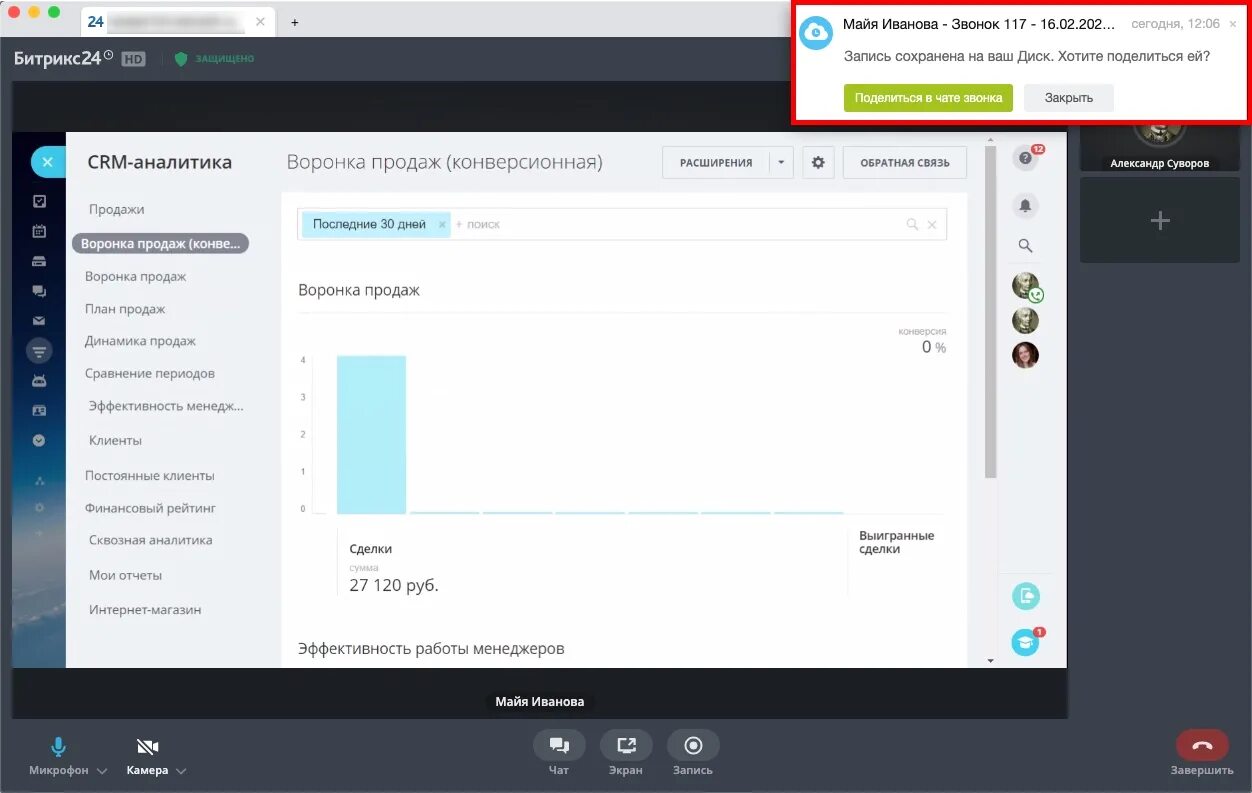Toggle the Камера camera icon
Viewport: 1252px width, 793px height.
[x=148, y=747]
